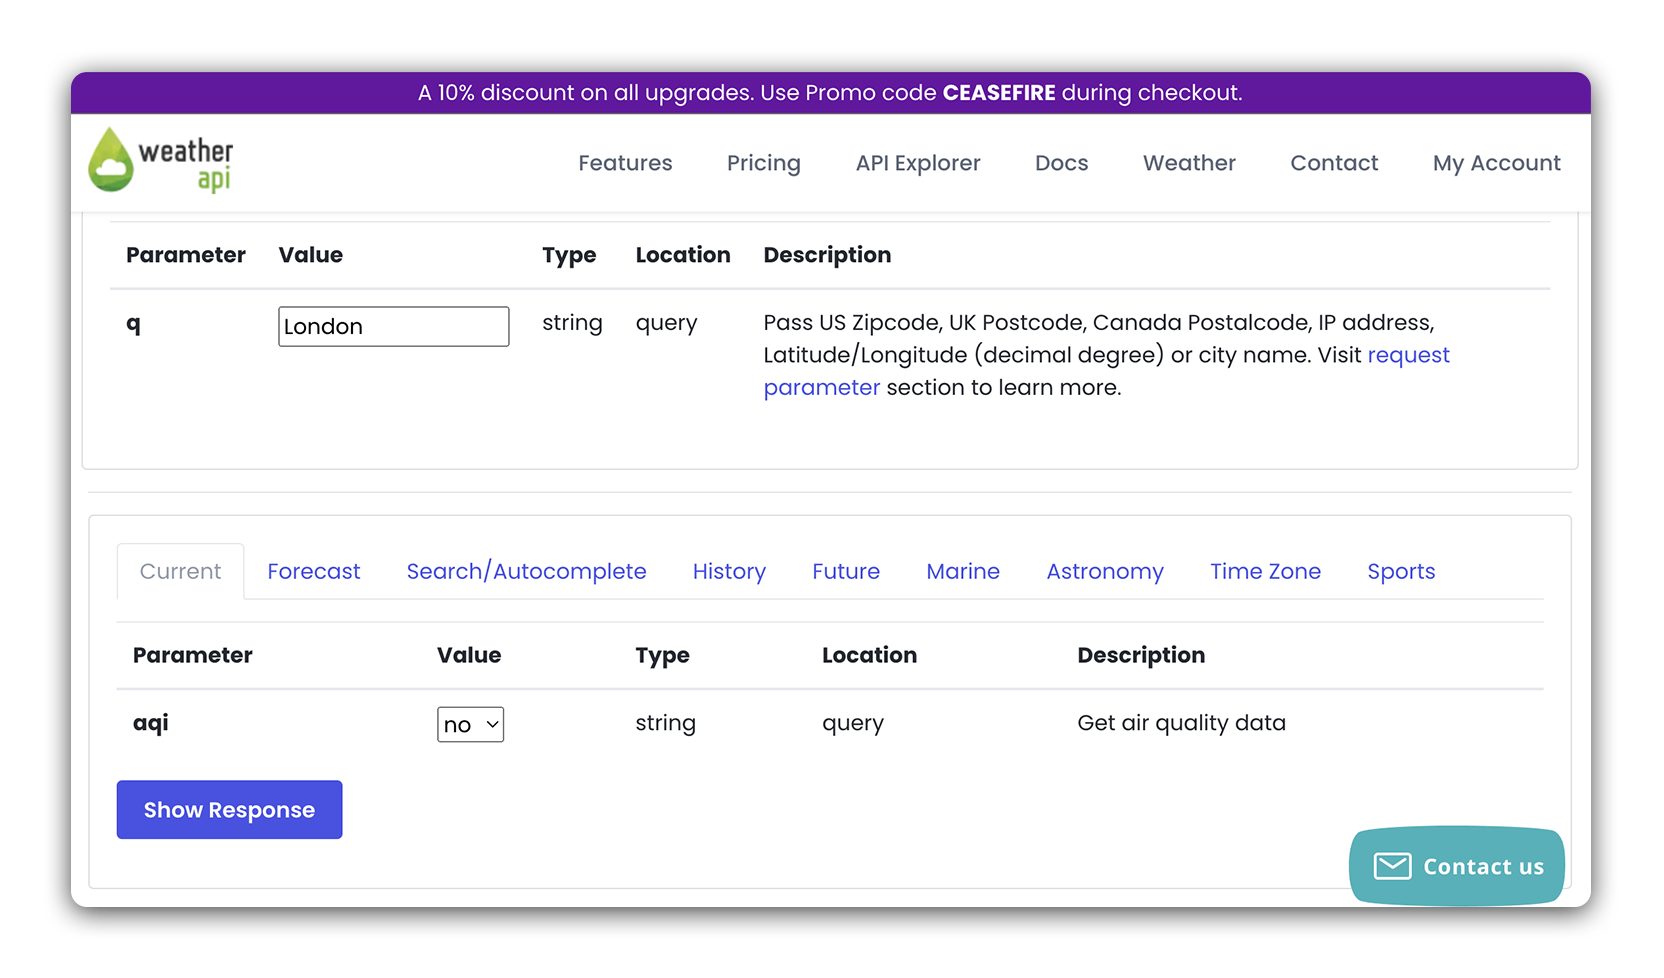Select the Current tab
Viewport: 1664px width, 978px height.
point(180,572)
